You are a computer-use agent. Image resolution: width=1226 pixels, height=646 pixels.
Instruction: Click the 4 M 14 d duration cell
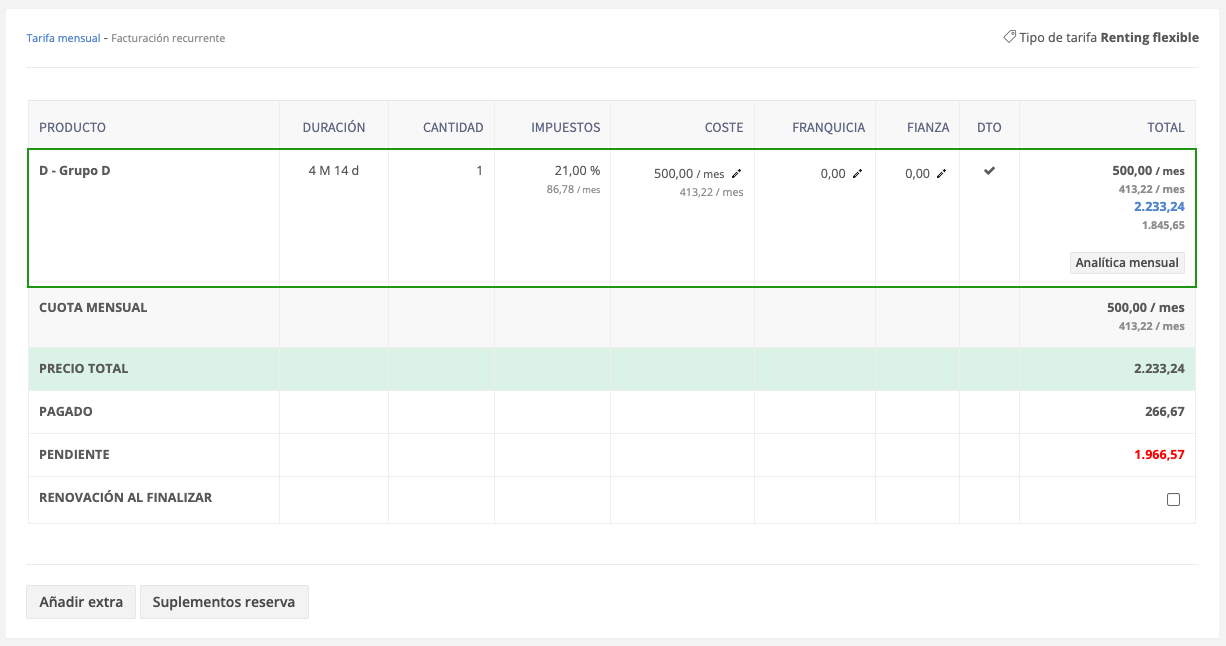pyautogui.click(x=334, y=171)
